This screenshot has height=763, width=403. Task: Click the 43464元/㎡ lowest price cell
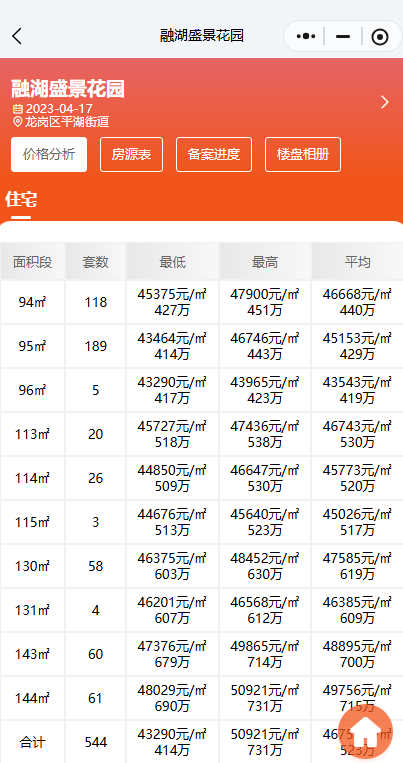(172, 346)
